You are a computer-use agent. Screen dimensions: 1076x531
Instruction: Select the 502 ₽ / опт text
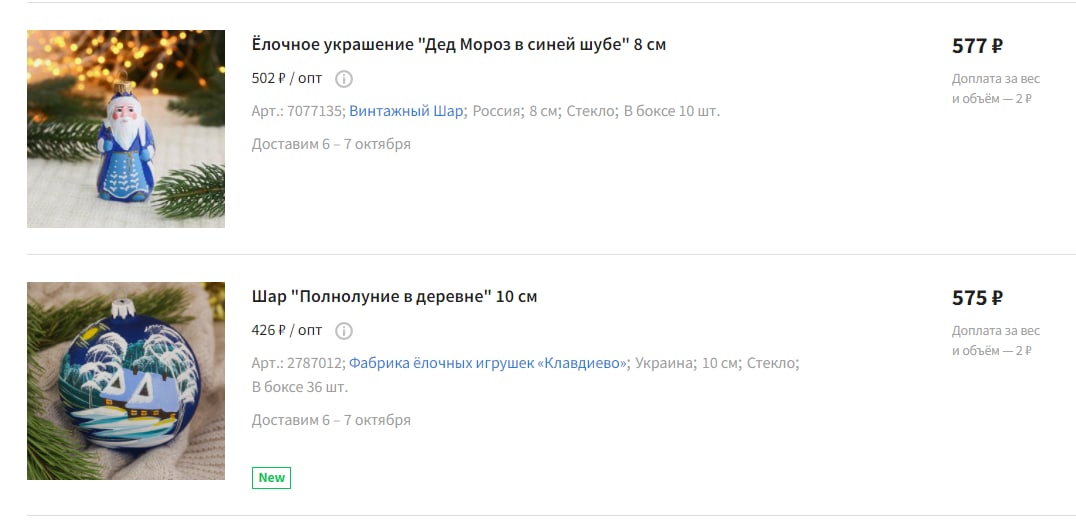287,78
